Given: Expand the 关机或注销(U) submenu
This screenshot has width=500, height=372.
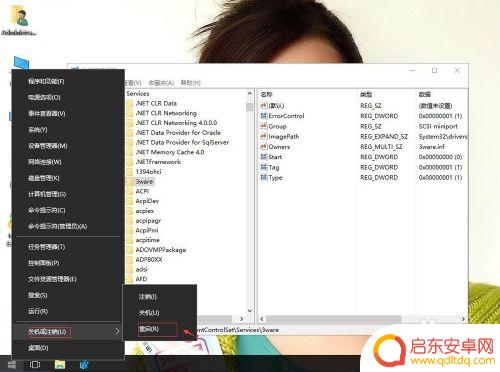Looking at the screenshot, I should [x=68, y=332].
